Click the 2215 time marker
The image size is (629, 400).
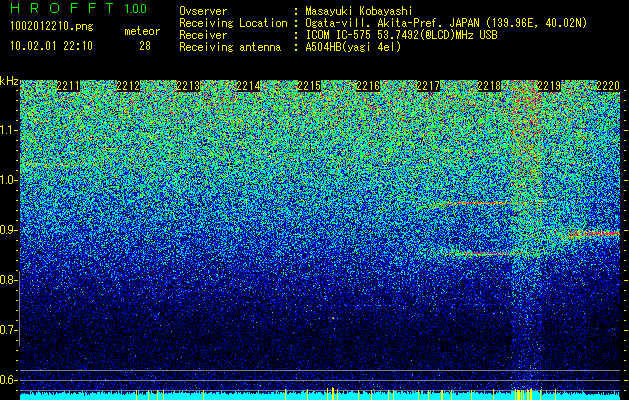pos(309,86)
